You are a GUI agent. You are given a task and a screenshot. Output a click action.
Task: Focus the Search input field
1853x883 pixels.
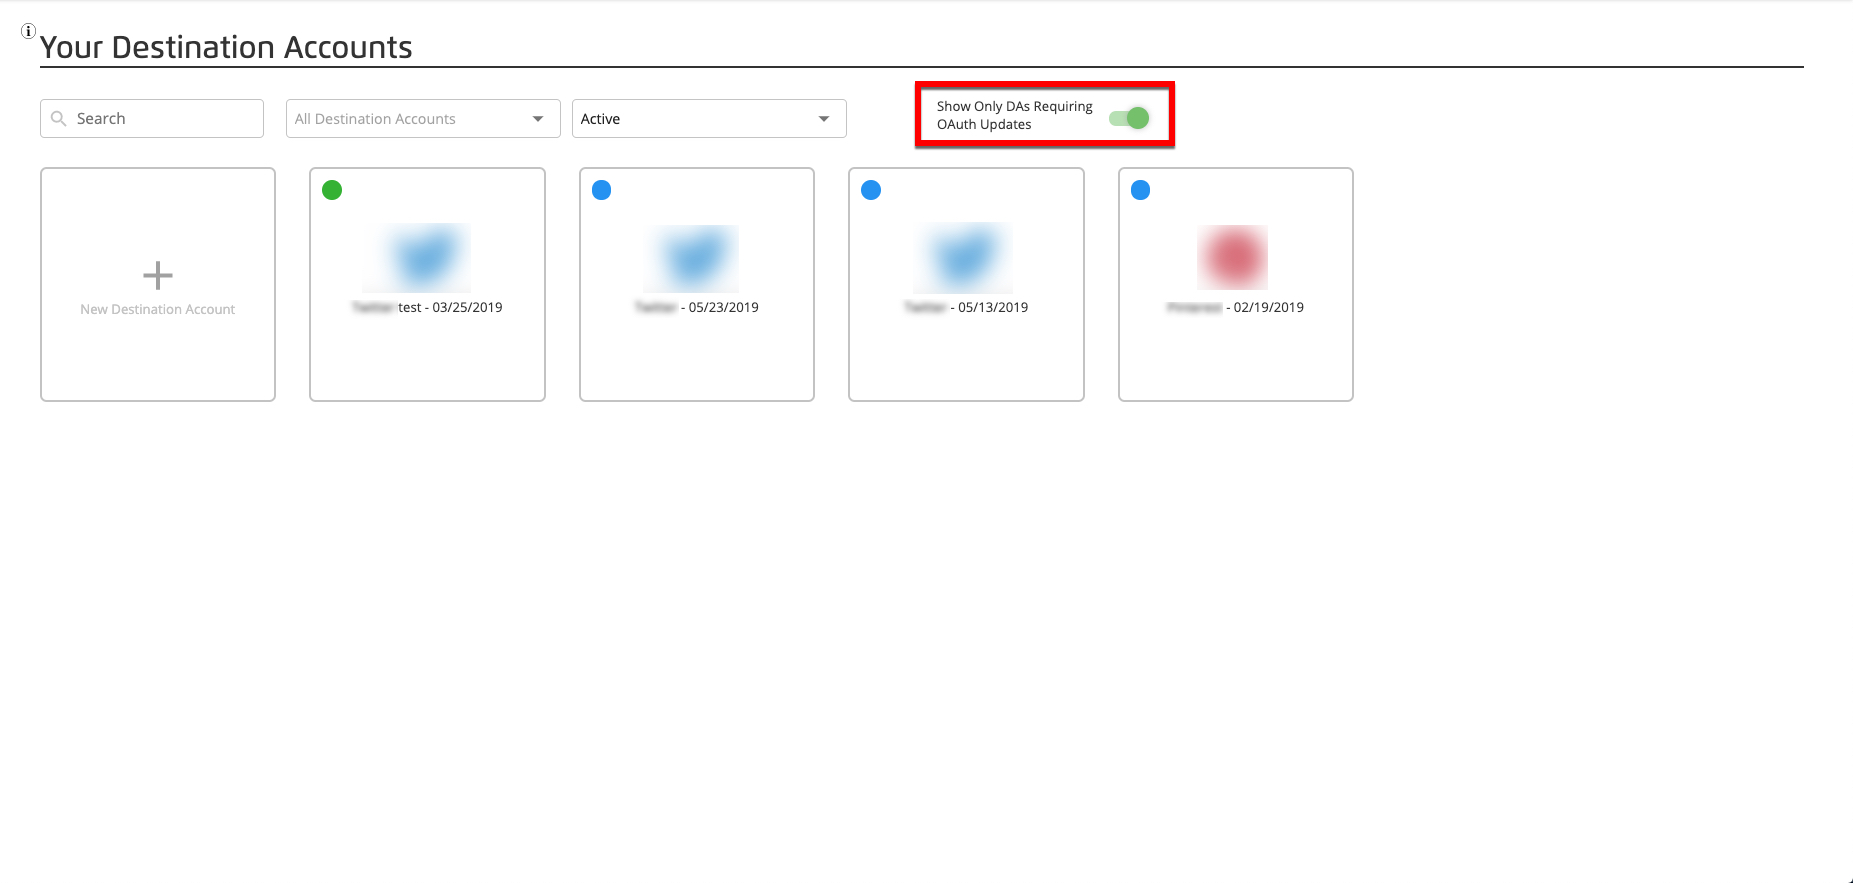coord(152,118)
